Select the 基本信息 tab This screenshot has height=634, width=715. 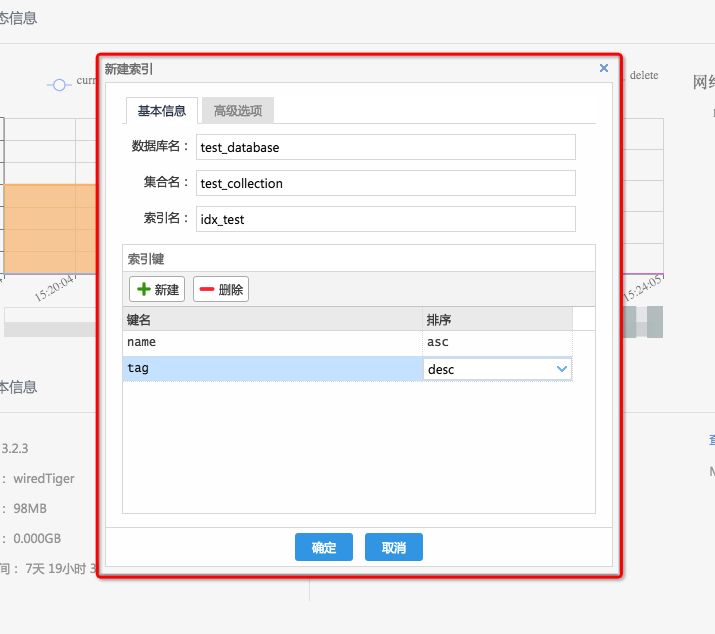(162, 110)
